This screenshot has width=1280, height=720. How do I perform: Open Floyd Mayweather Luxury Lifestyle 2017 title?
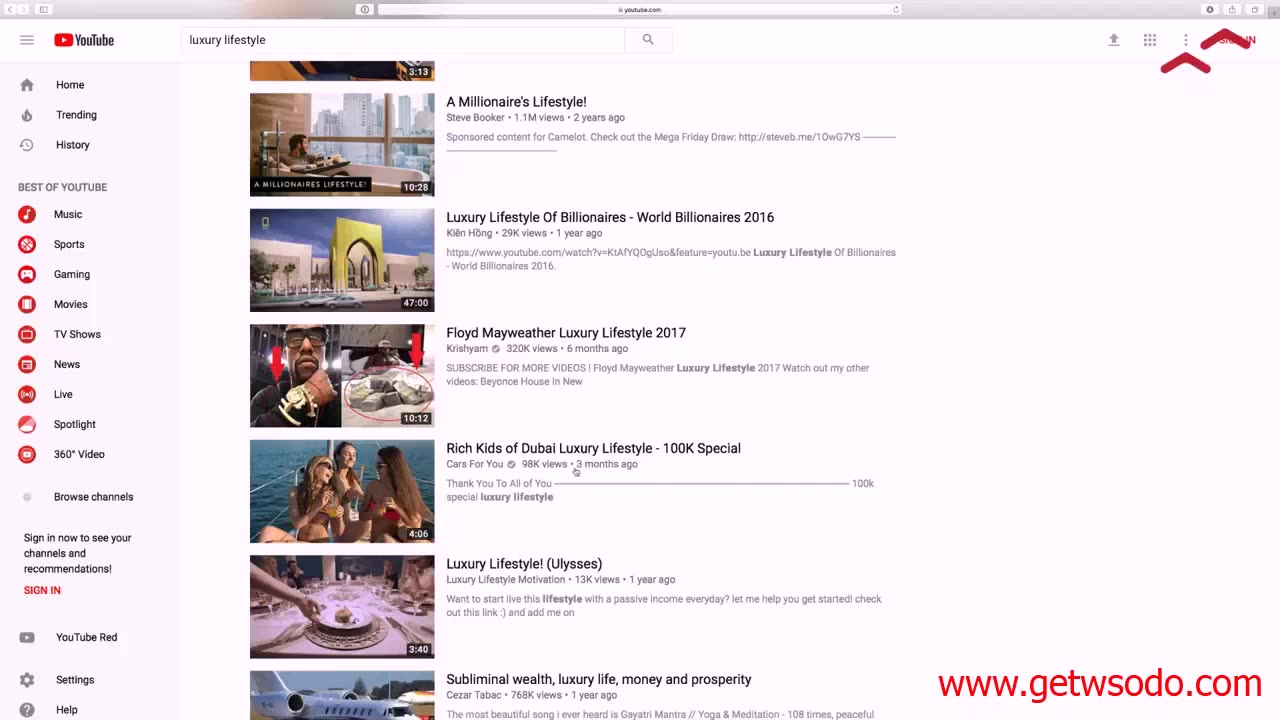(x=566, y=333)
